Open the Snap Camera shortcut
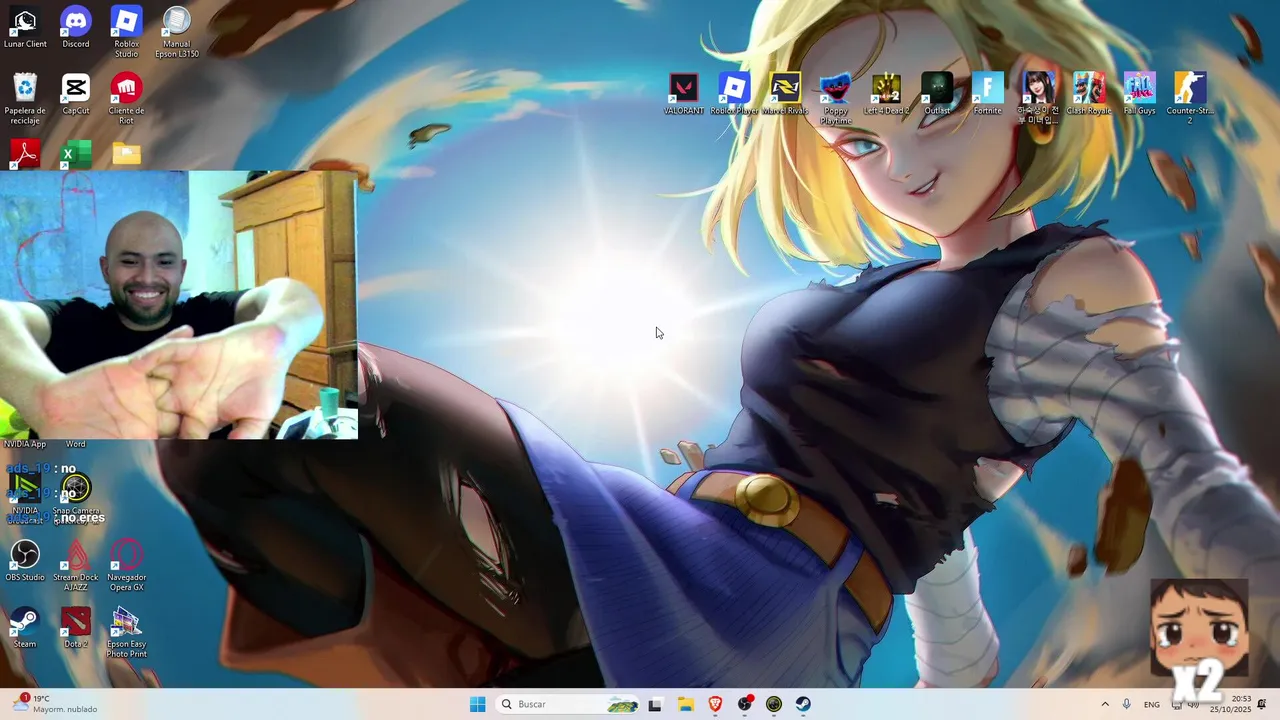The image size is (1280, 720). click(x=76, y=499)
